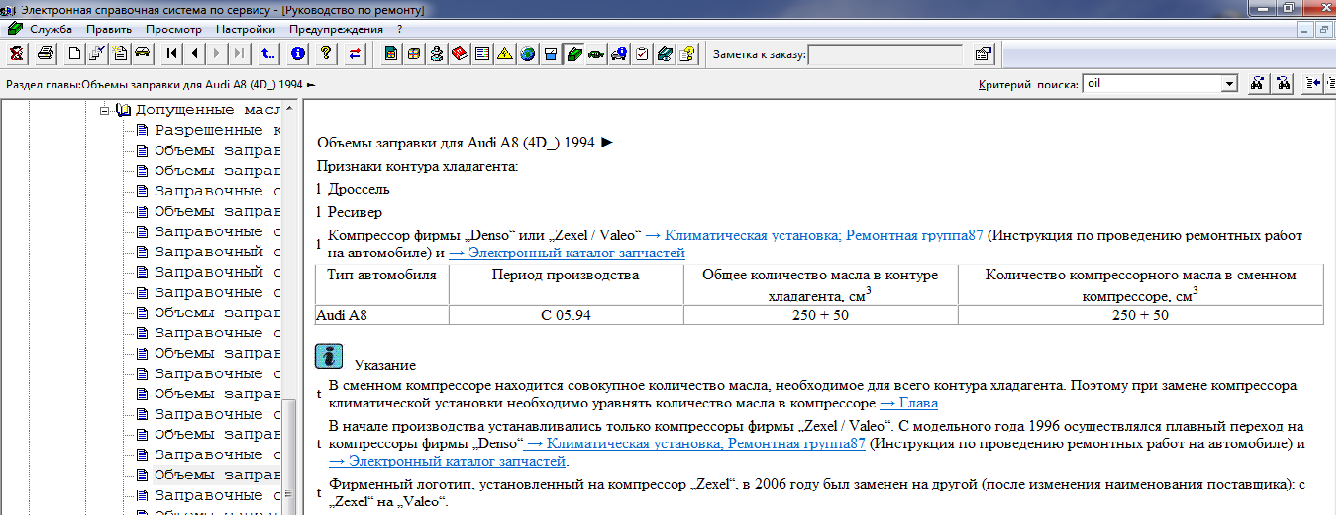The image size is (1336, 515).
Task: Click the blank new page icon
Action: tap(74, 54)
